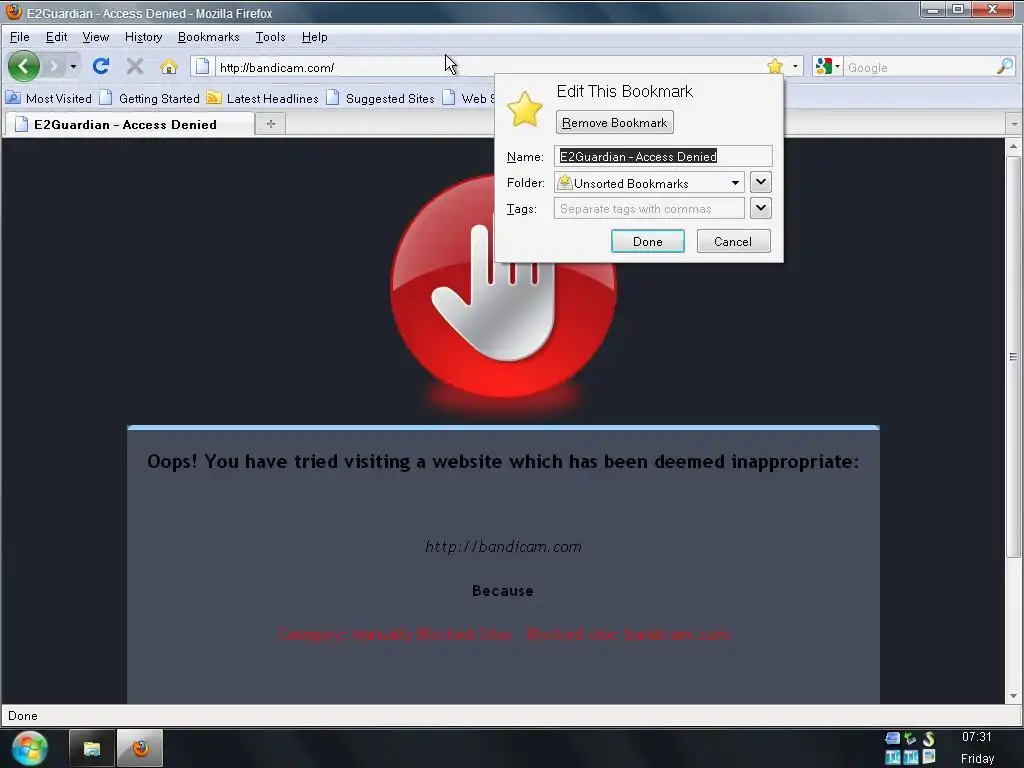Edit the bookmark Name field

pyautogui.click(x=663, y=156)
